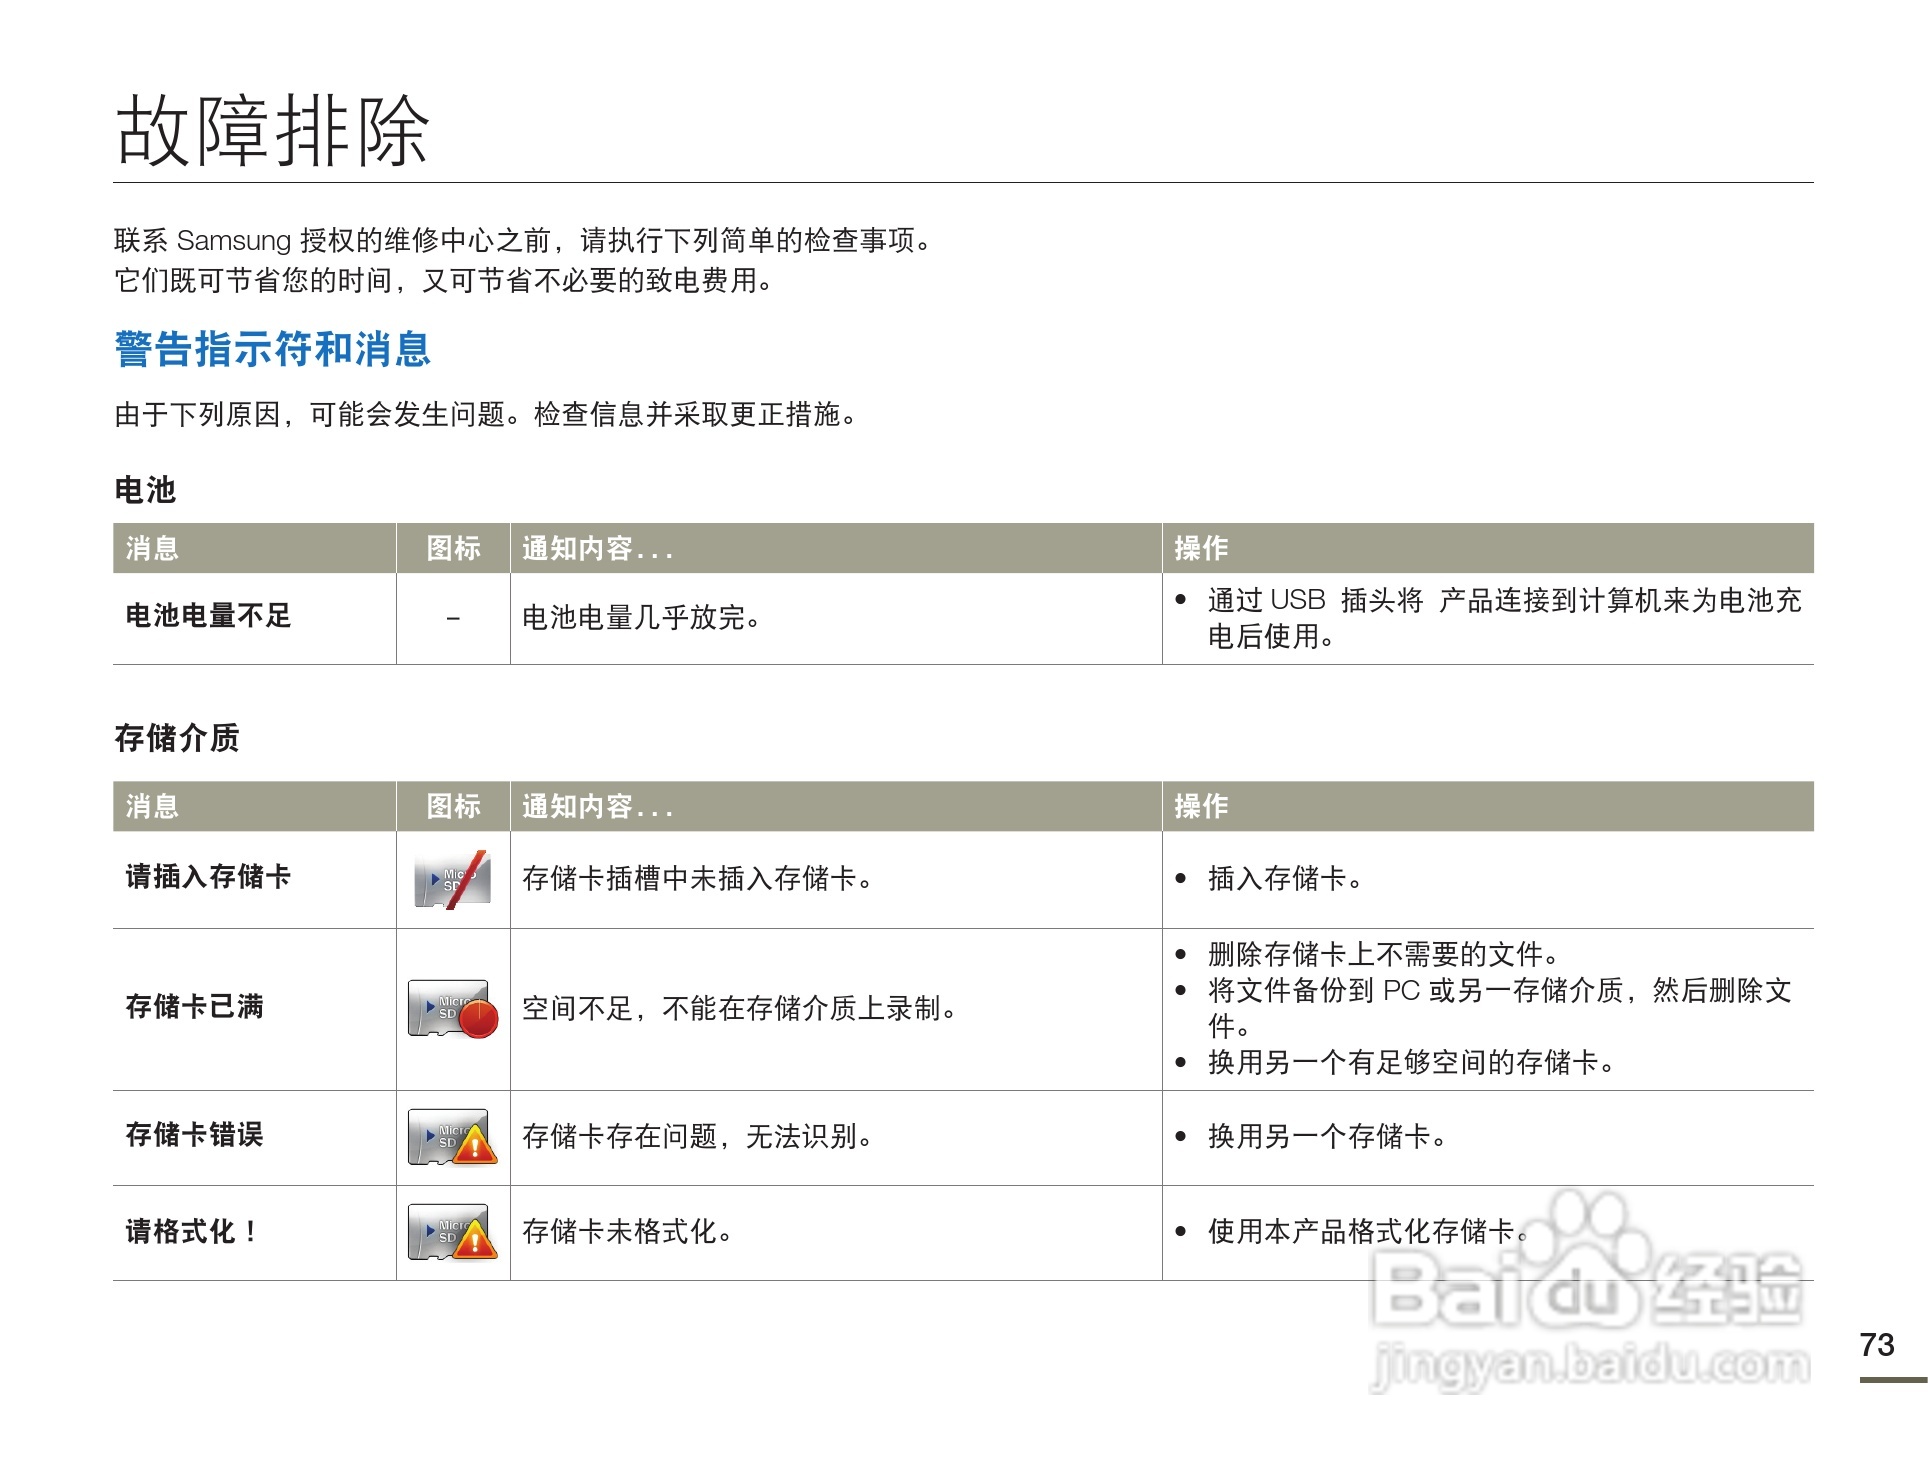
Task: Click the 故障排除 page title
Action: click(273, 131)
